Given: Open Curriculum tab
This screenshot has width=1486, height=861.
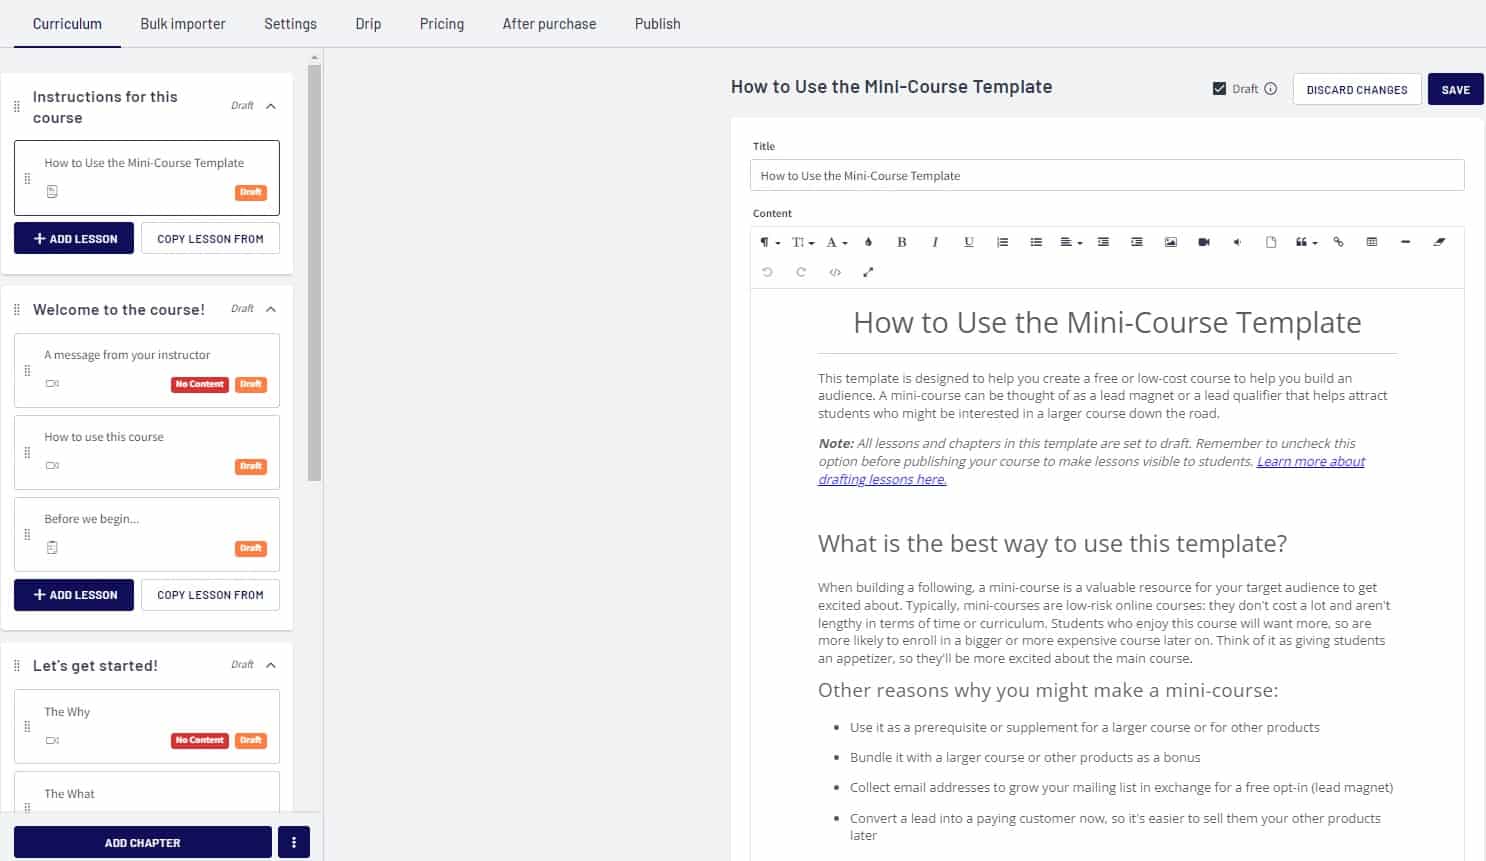Looking at the screenshot, I should pos(67,24).
